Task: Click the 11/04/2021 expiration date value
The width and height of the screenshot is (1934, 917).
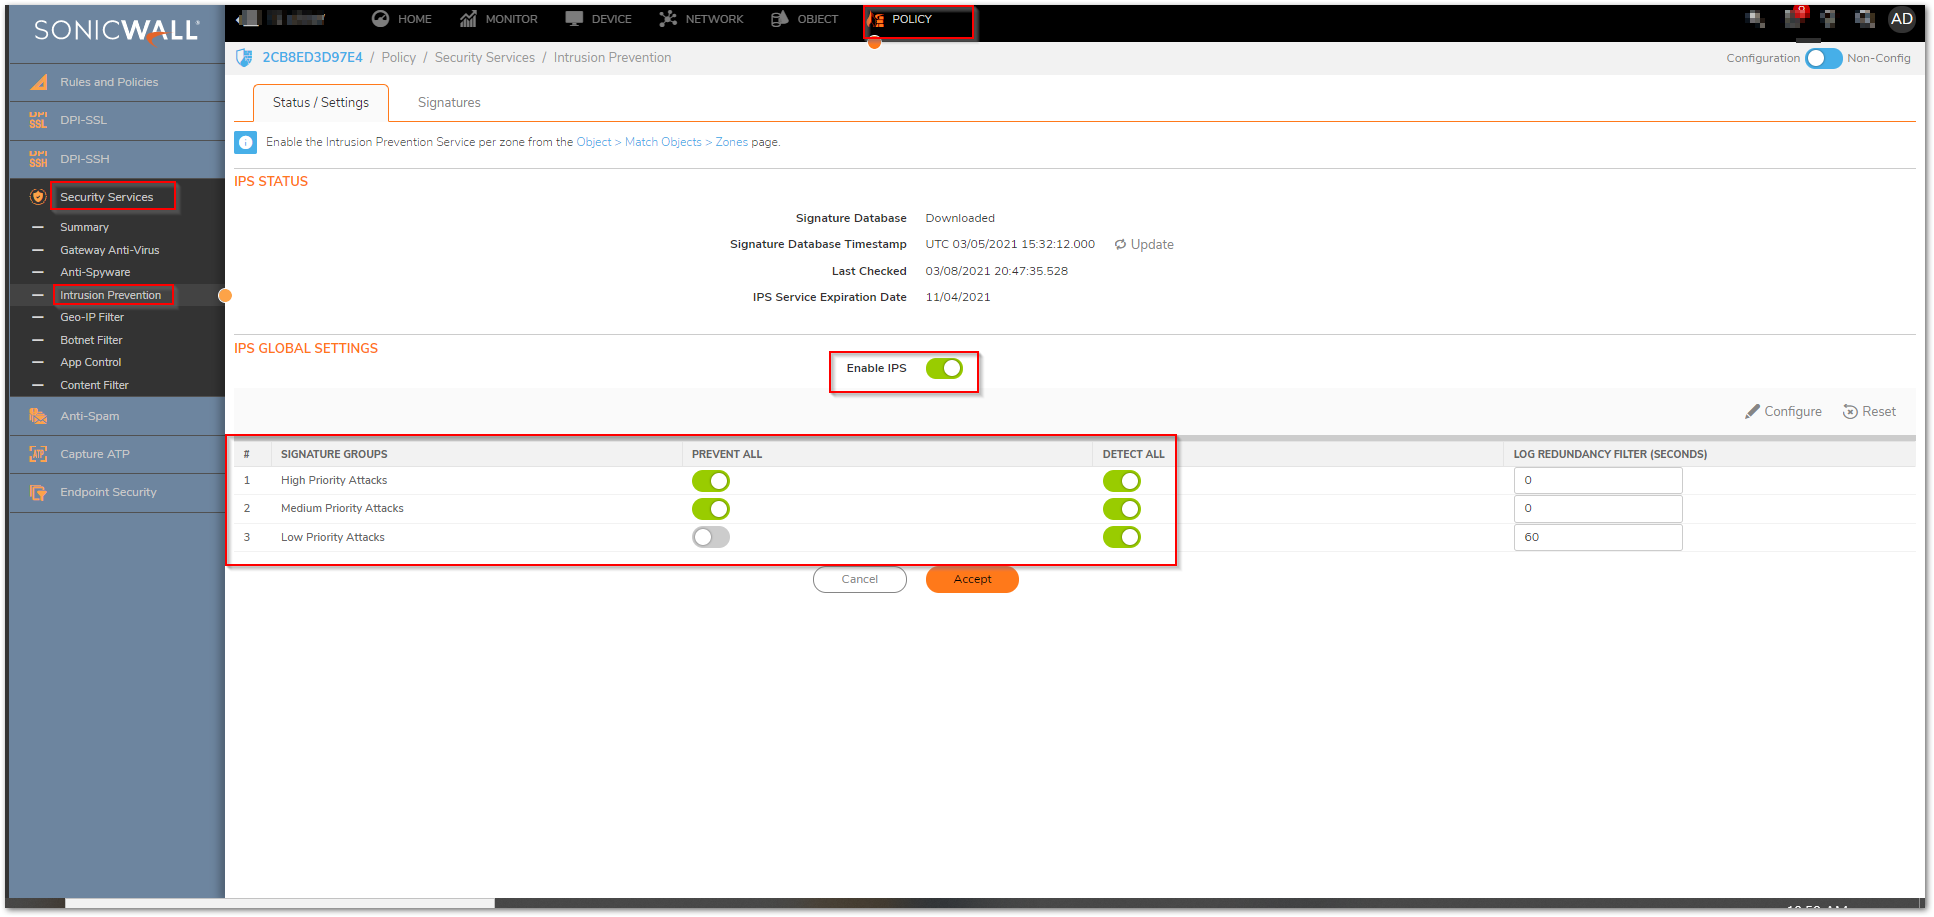Action: pos(958,297)
